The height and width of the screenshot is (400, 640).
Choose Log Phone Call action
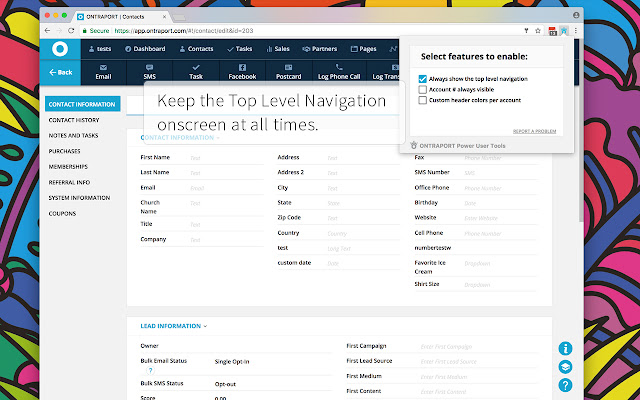pyautogui.click(x=339, y=72)
